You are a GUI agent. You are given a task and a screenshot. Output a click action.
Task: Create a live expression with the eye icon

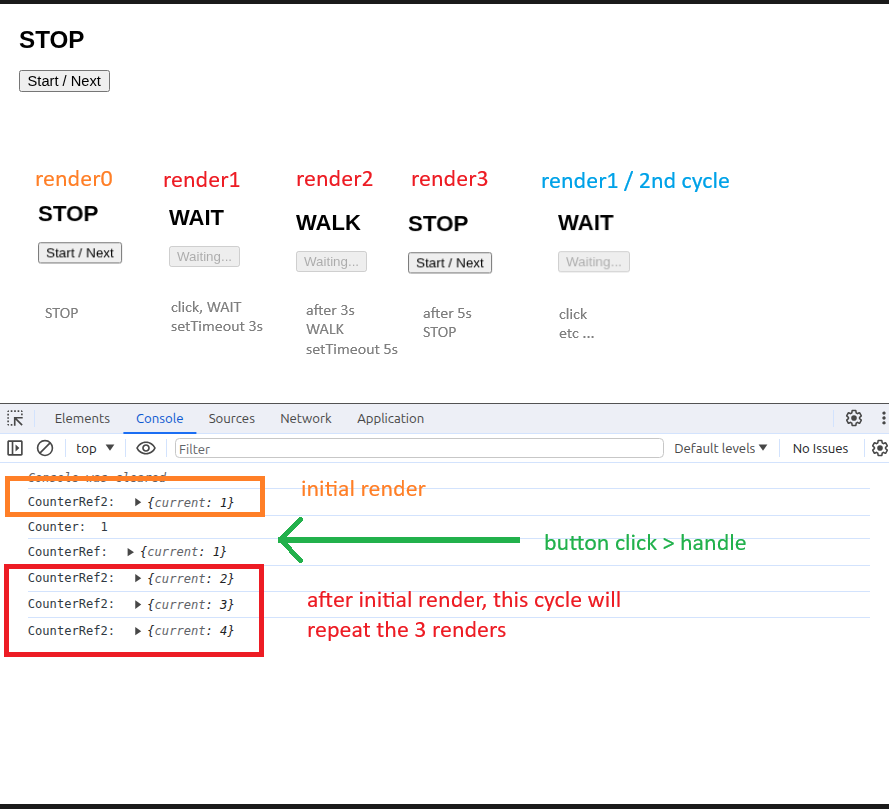click(146, 448)
